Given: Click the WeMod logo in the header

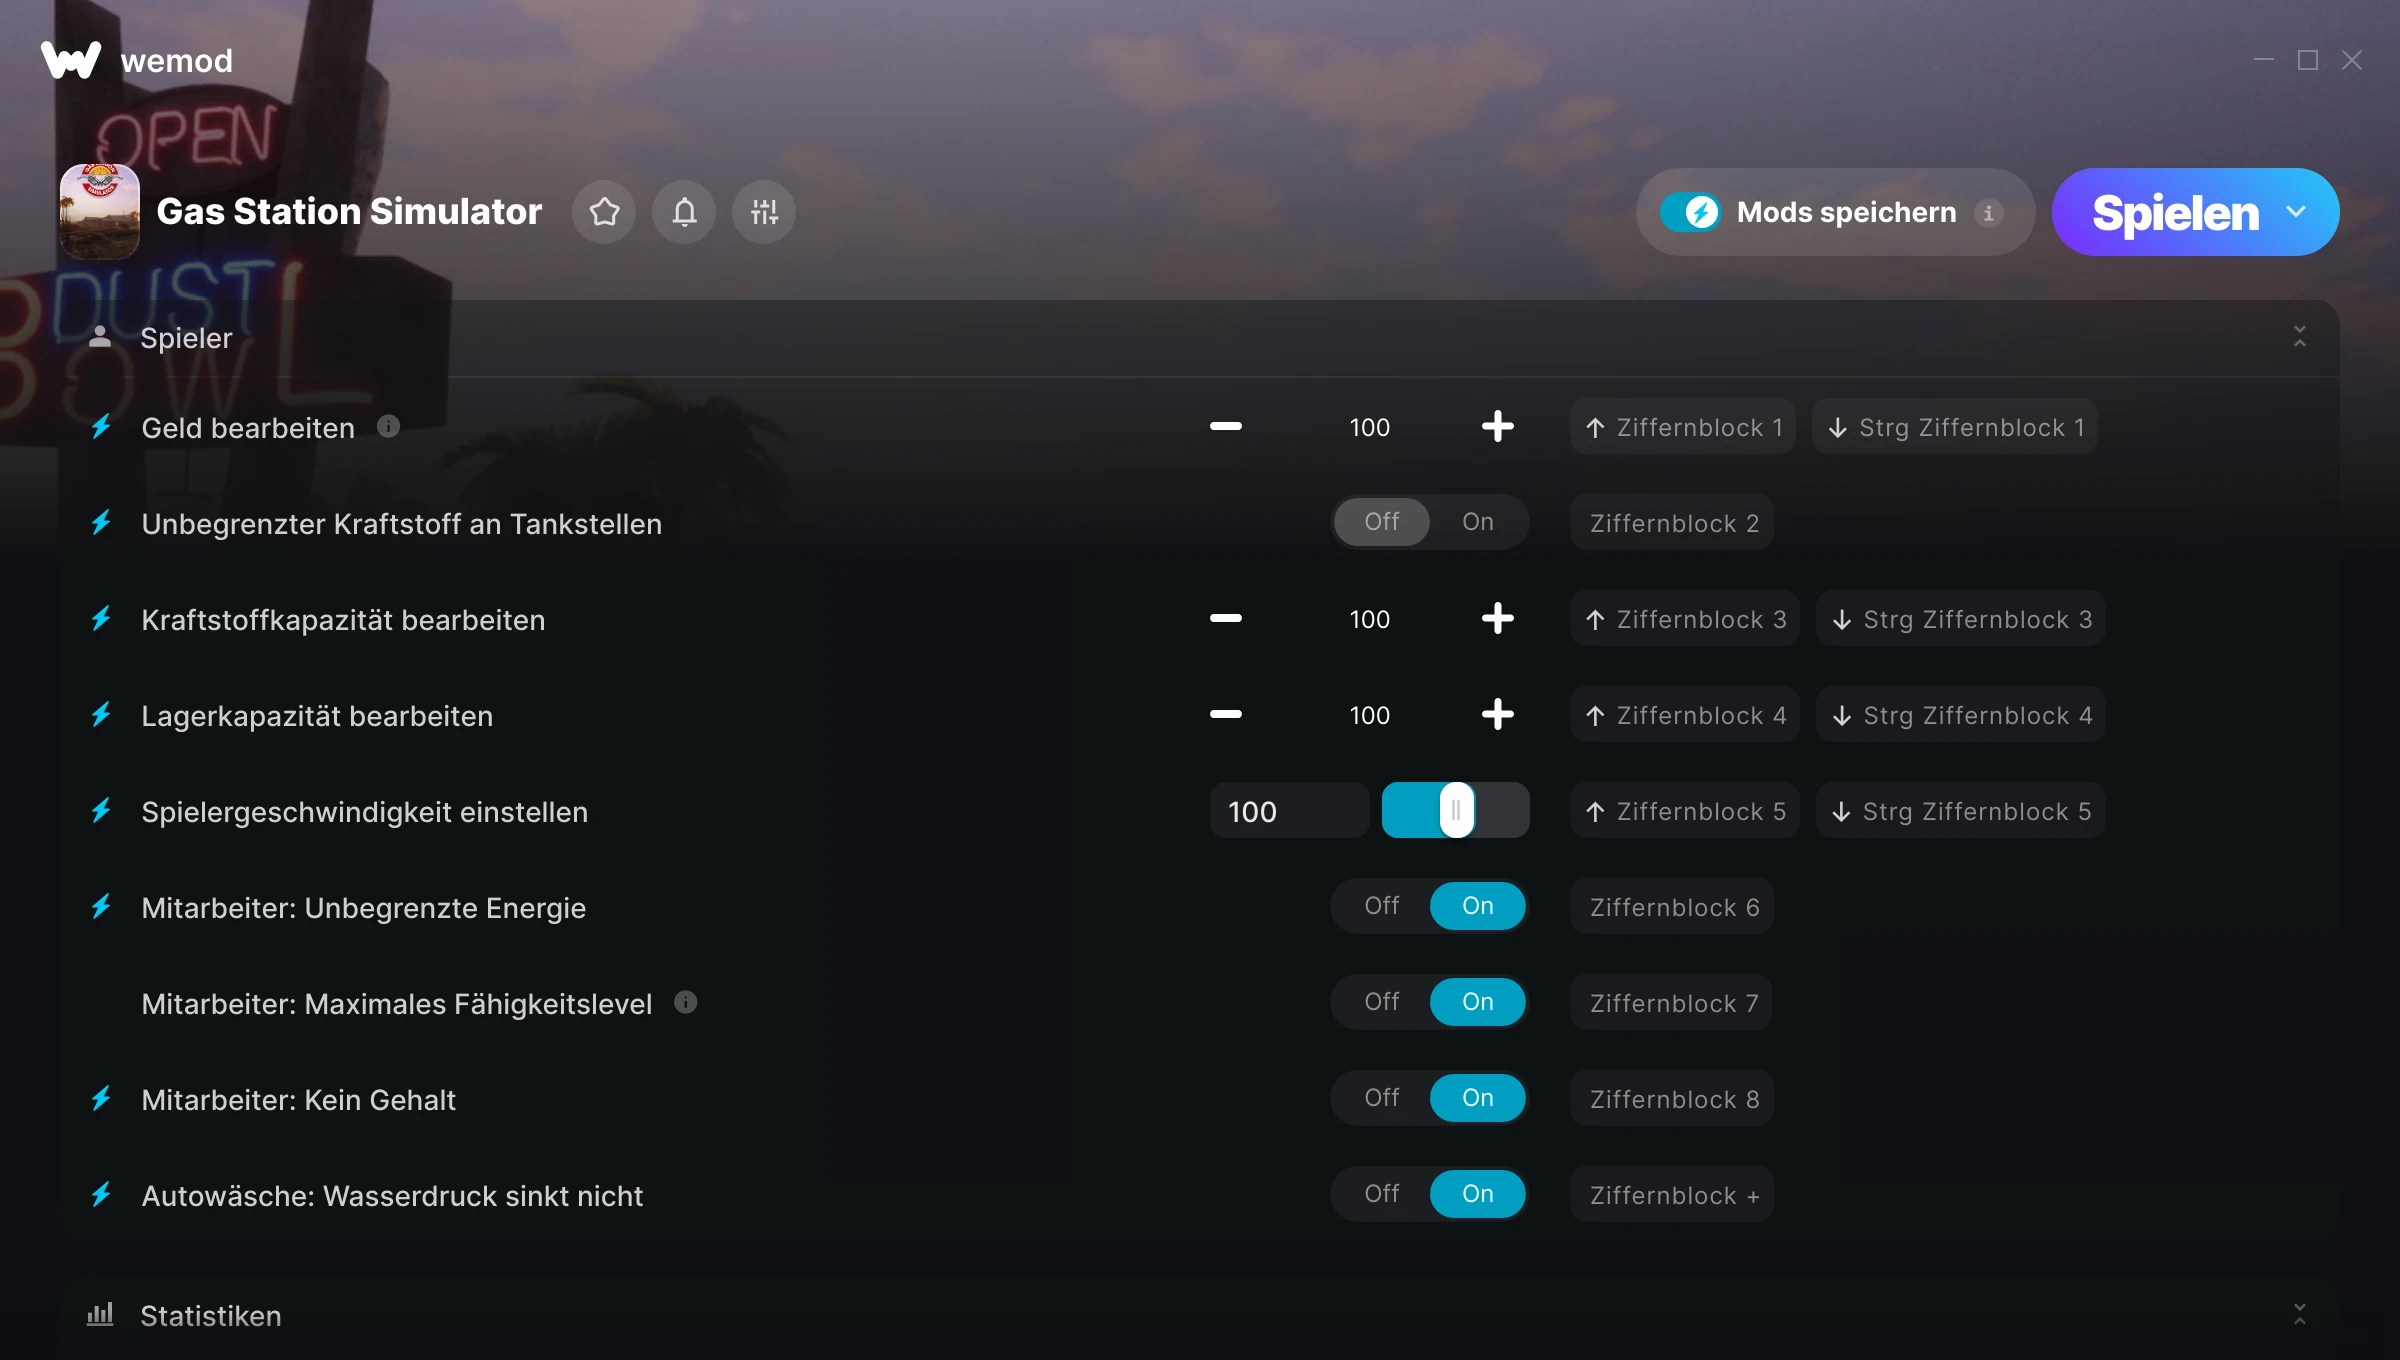Looking at the screenshot, I should [71, 60].
